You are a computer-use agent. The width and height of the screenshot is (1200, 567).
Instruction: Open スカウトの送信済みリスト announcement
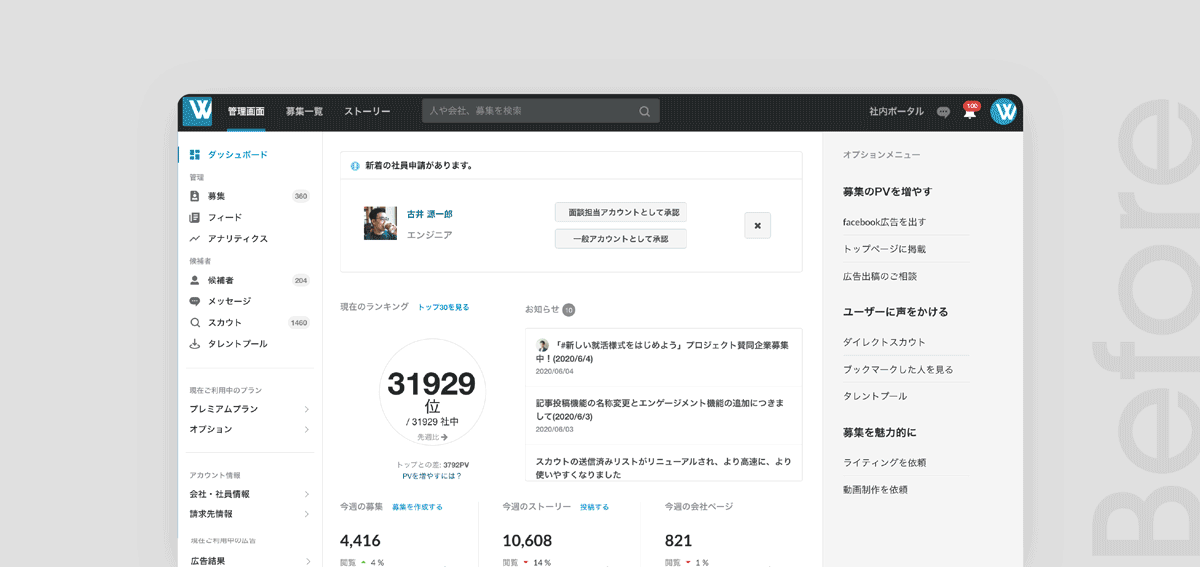click(x=664, y=467)
